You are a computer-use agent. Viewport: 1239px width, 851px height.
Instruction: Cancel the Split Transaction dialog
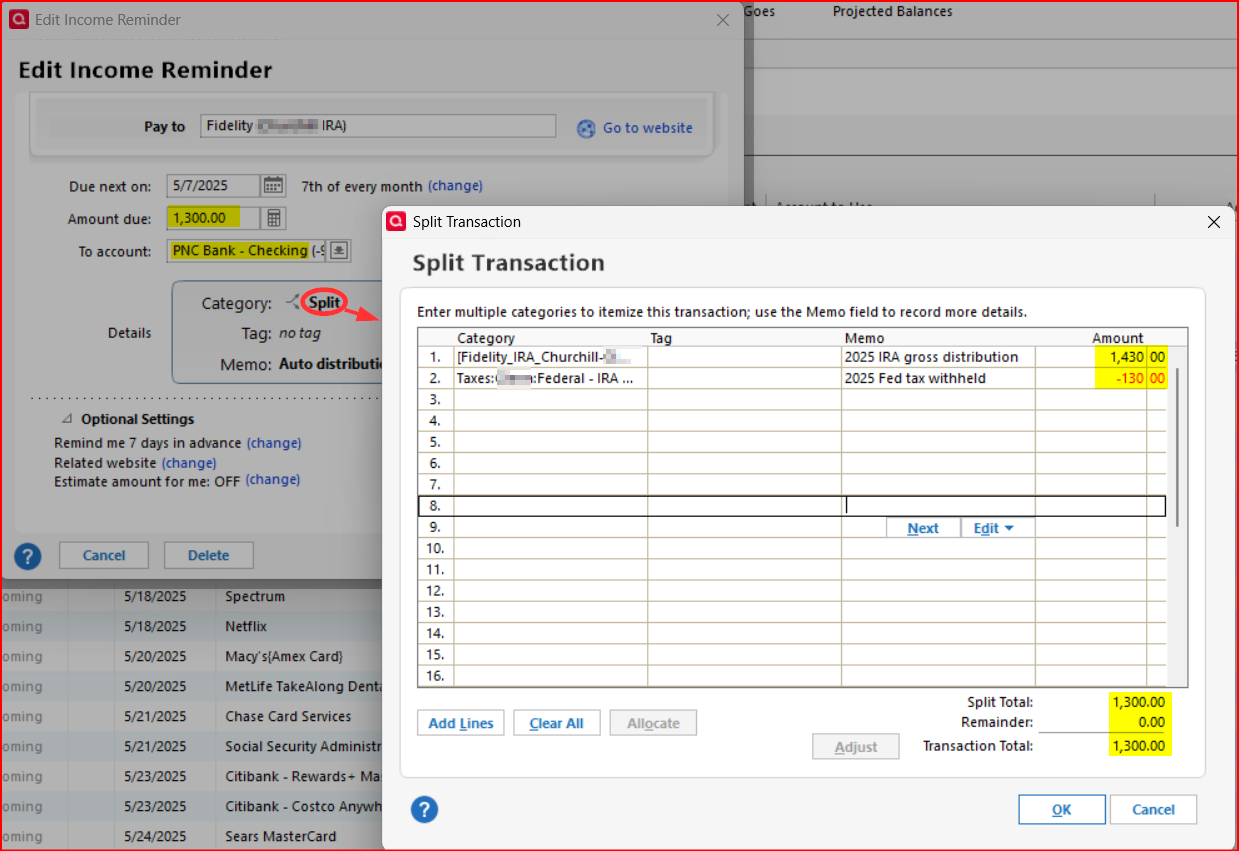pyautogui.click(x=1153, y=810)
